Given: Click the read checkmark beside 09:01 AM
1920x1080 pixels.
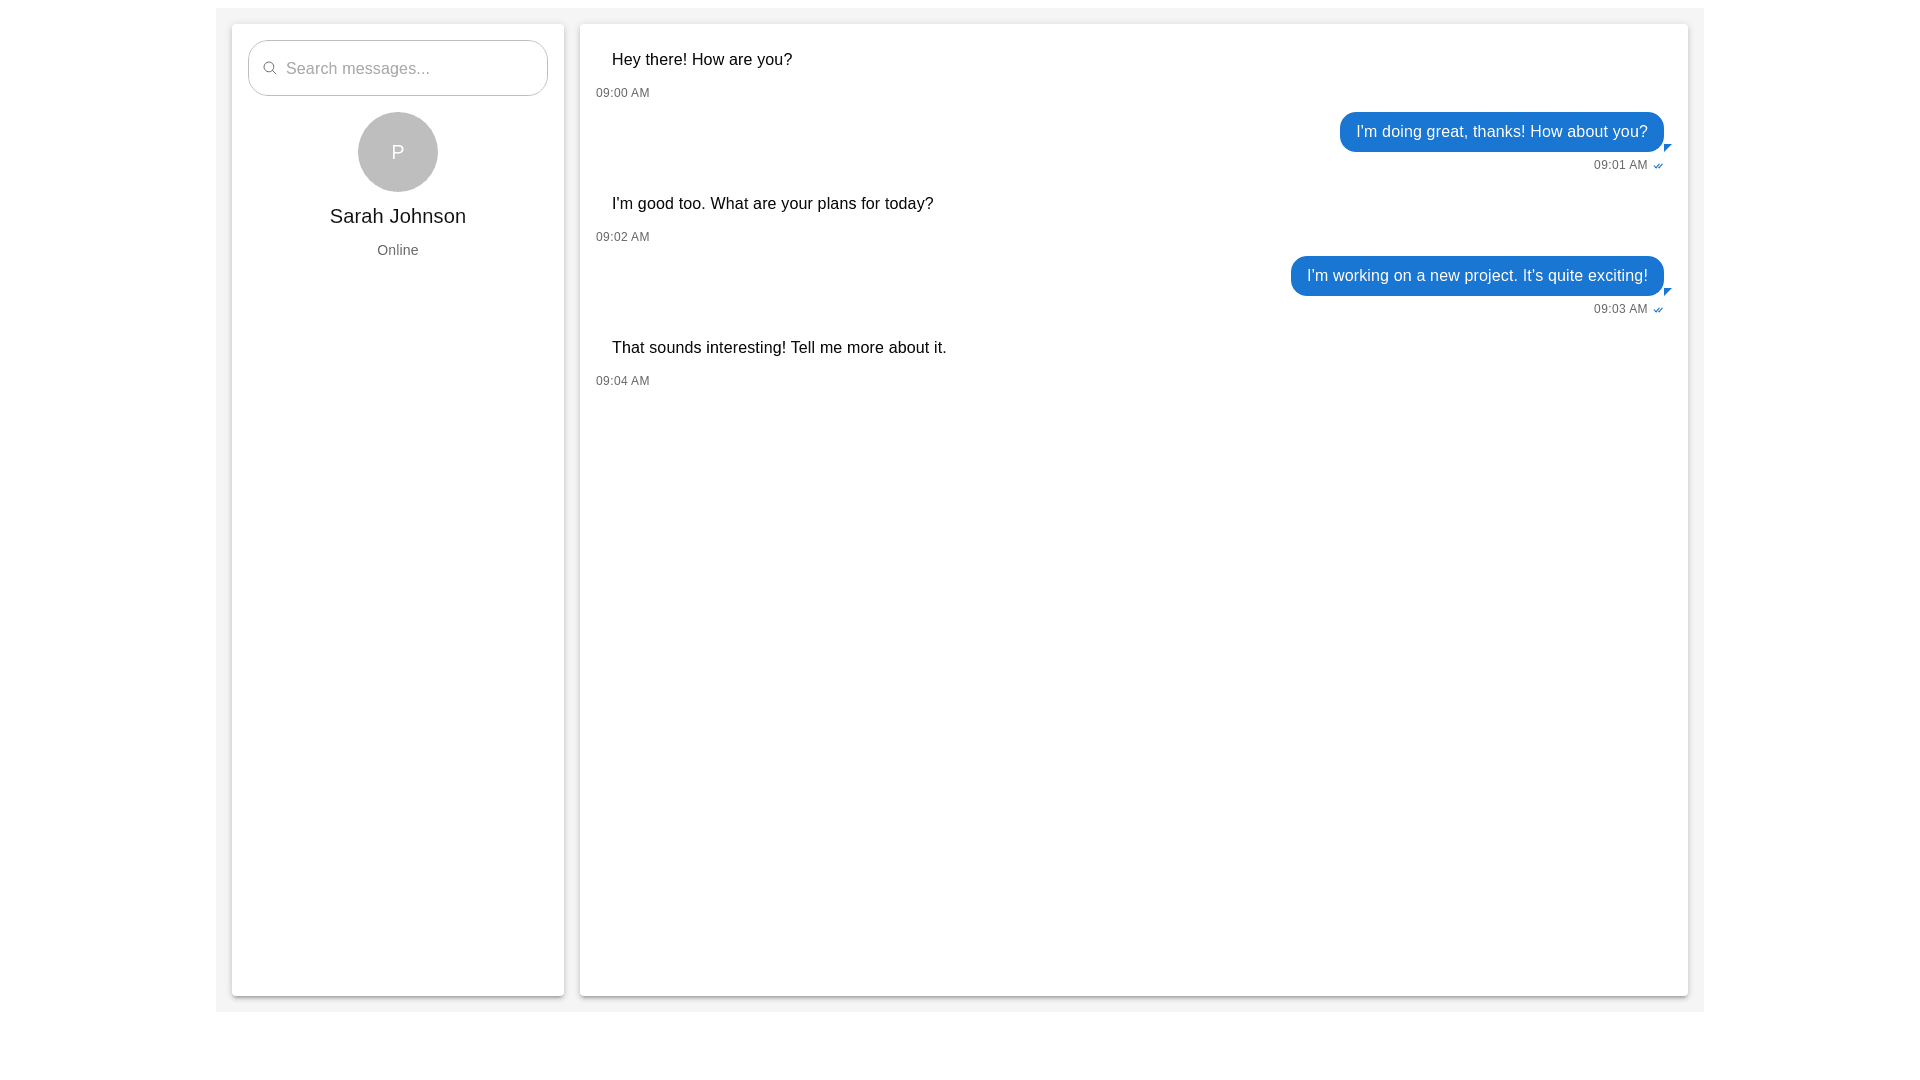Looking at the screenshot, I should (x=1658, y=166).
